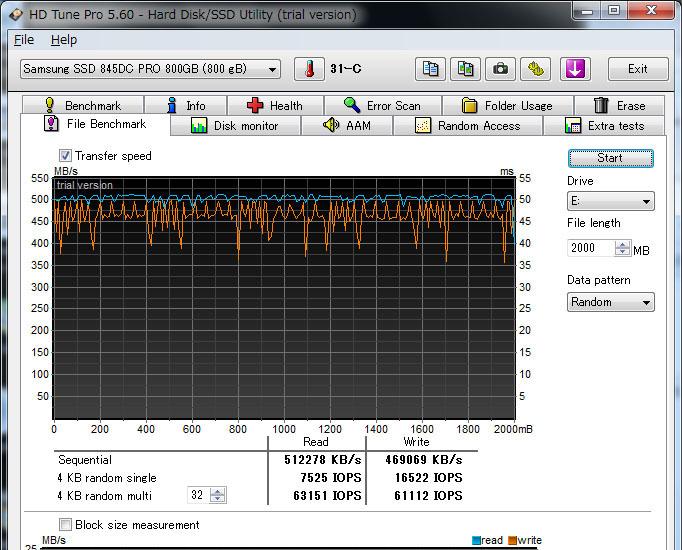Viewport: 682px width, 550px height.
Task: Click the copy screenshot to clipboard icon
Action: click(x=465, y=69)
